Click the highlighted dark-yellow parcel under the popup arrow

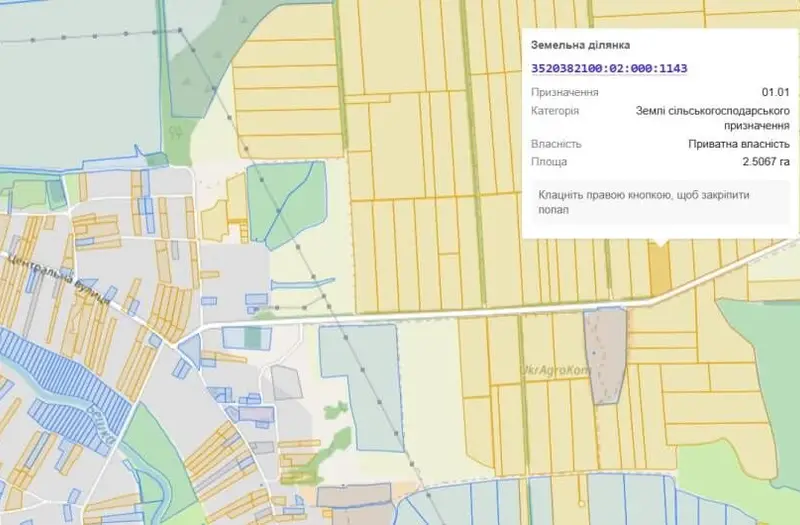tap(659, 268)
